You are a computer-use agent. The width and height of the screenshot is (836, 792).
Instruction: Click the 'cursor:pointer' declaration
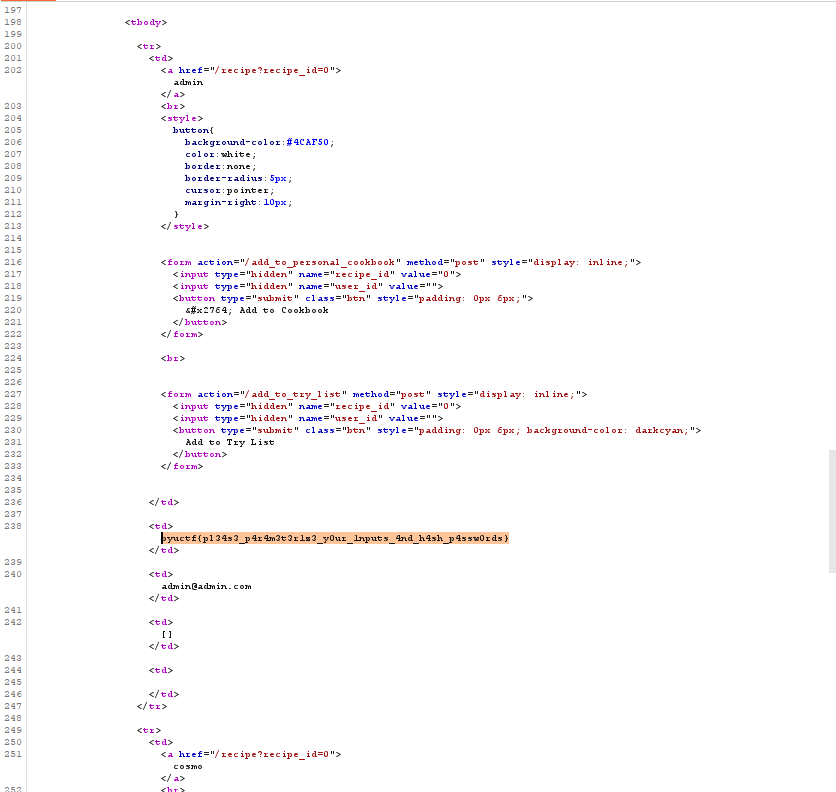pos(230,190)
